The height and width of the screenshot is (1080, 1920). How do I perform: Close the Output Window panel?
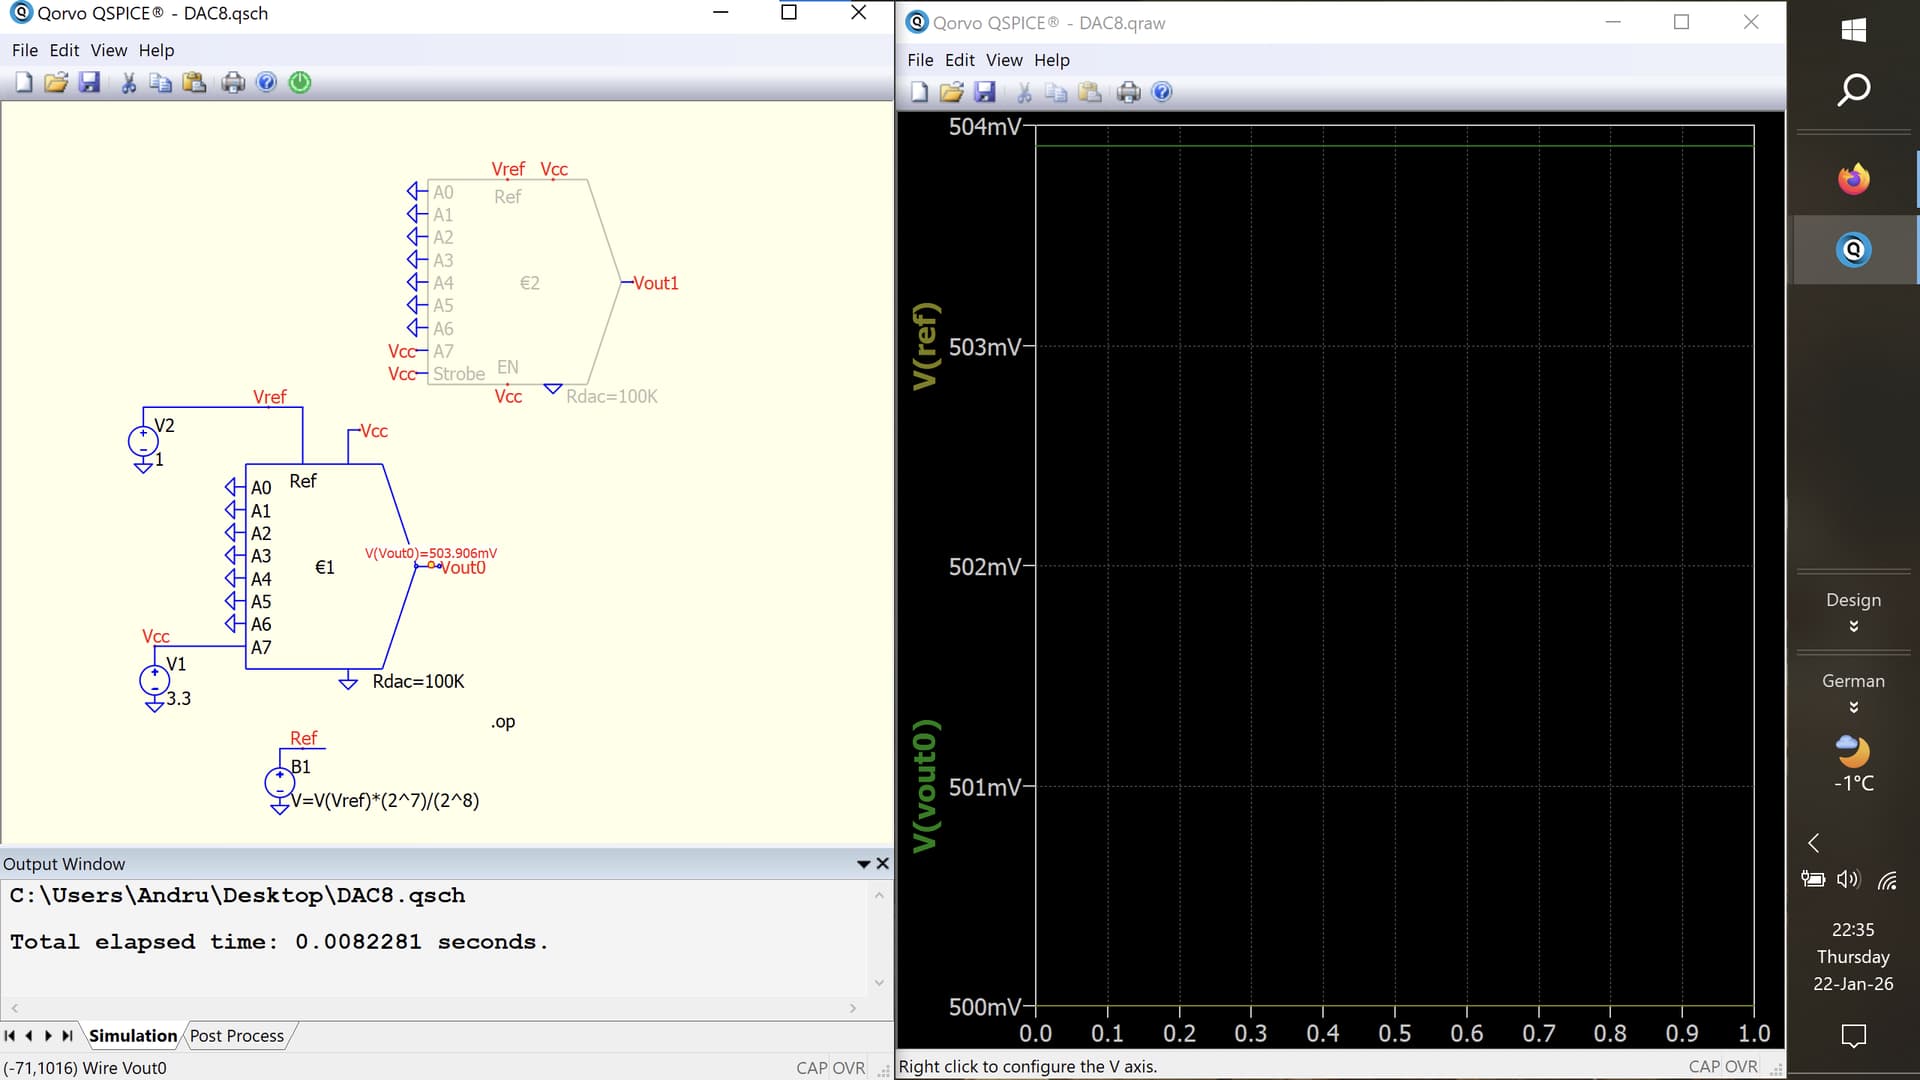click(882, 864)
